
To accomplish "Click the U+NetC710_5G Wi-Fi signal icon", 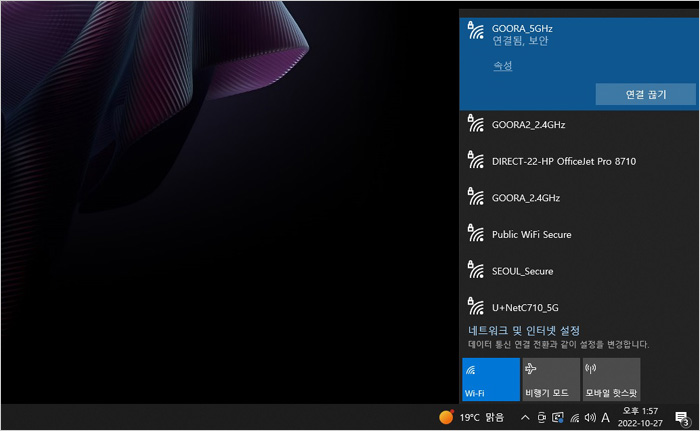I will pyautogui.click(x=476, y=307).
